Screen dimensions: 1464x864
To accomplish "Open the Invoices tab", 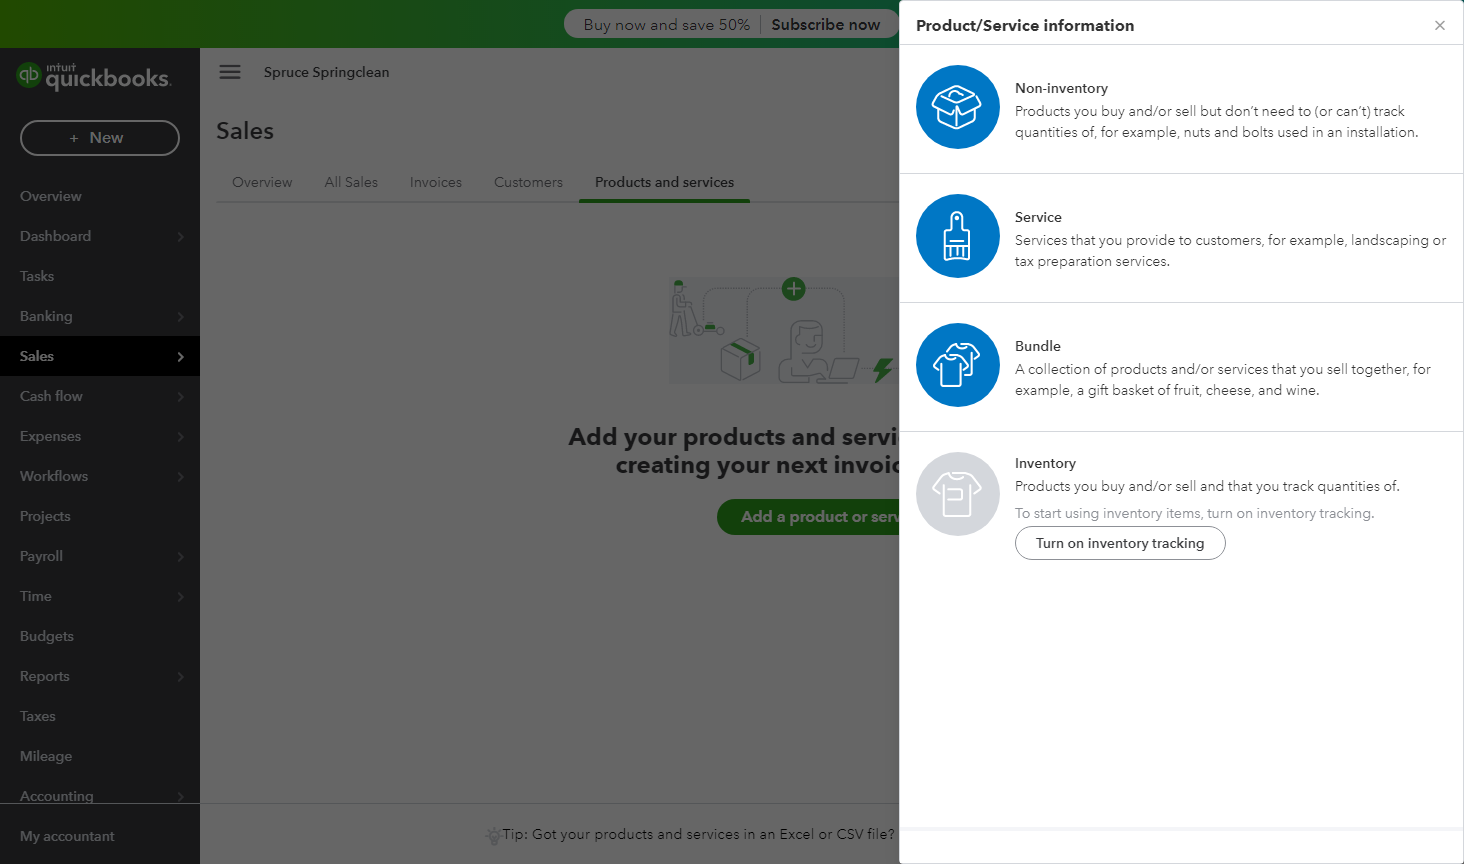I will (x=436, y=182).
